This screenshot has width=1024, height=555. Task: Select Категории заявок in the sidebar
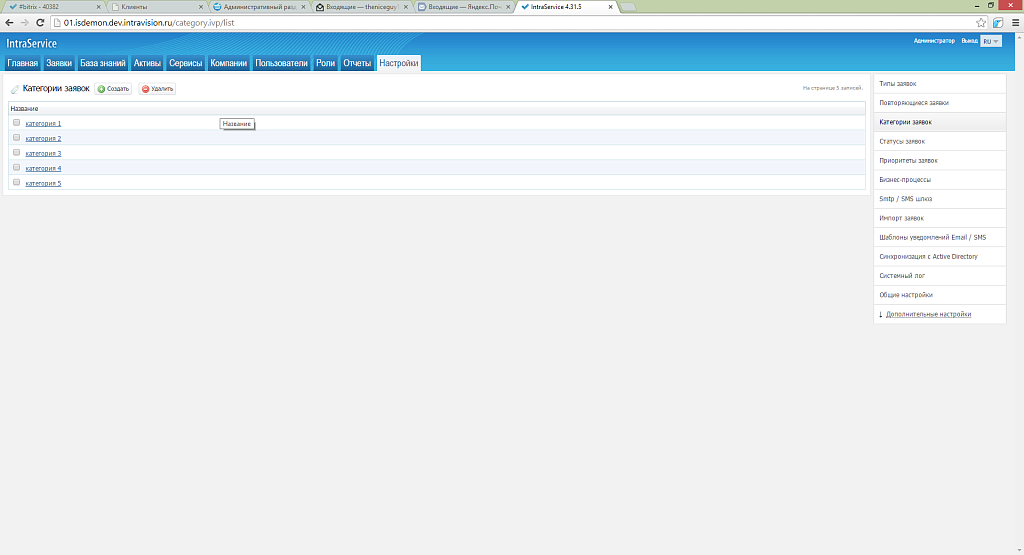click(940, 122)
